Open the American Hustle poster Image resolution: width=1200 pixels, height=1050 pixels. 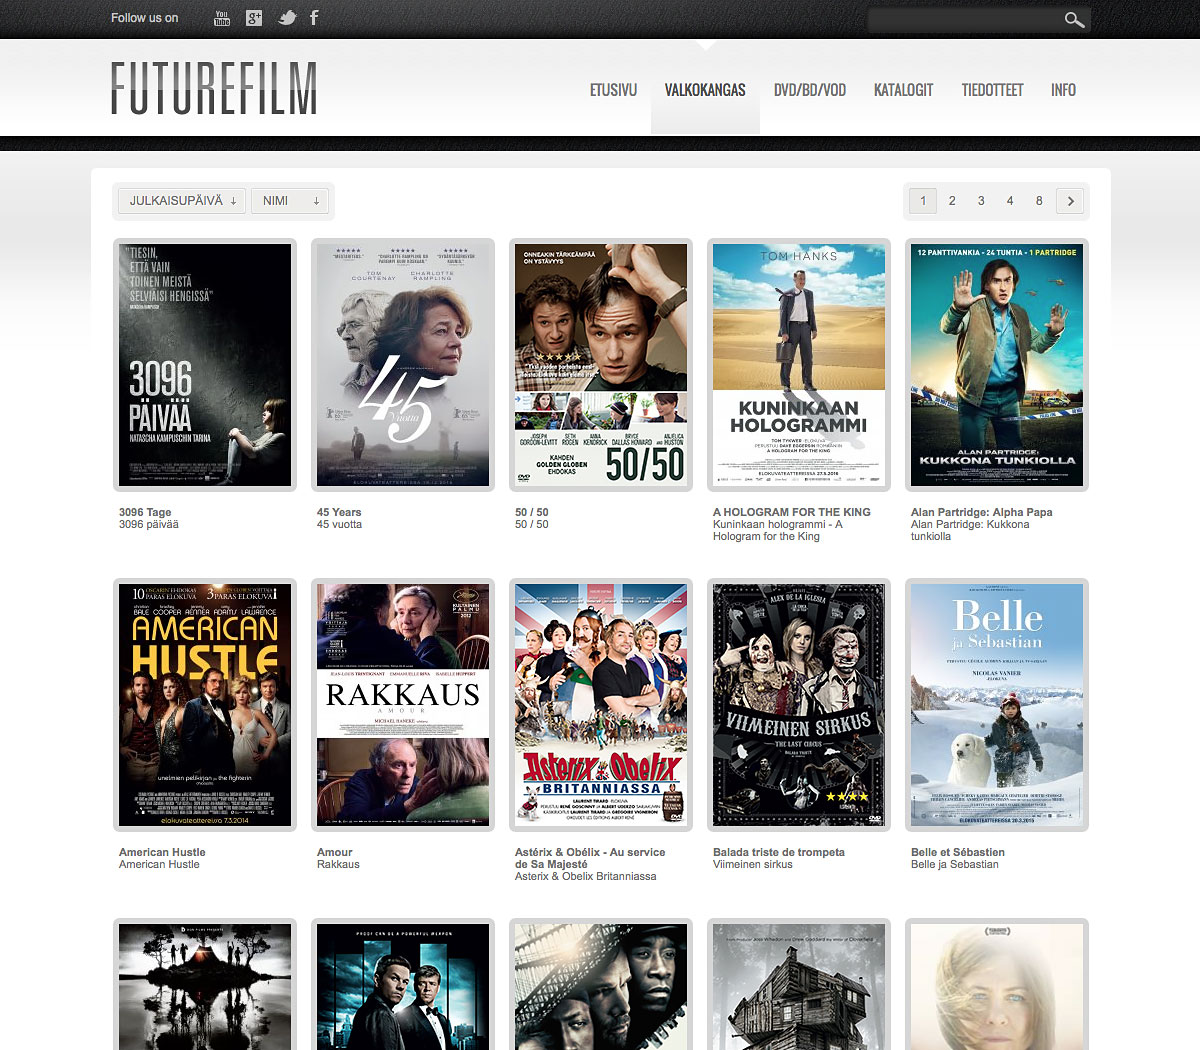point(205,705)
